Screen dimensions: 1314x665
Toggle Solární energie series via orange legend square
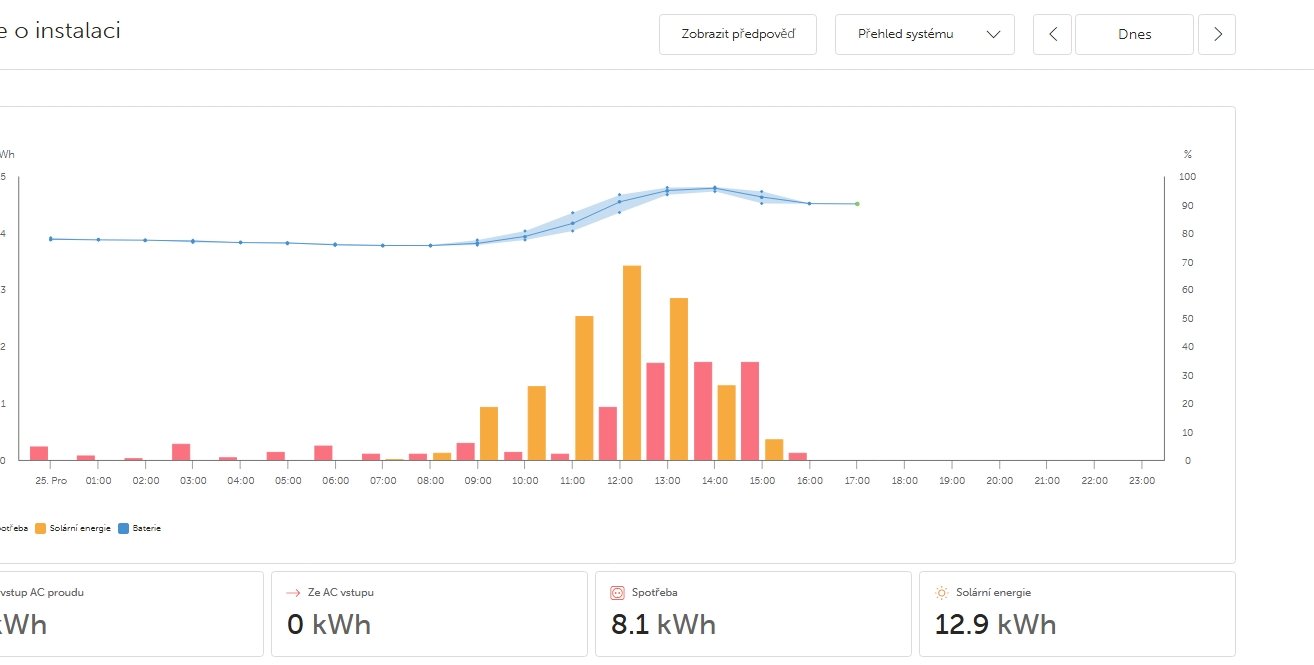[x=39, y=528]
